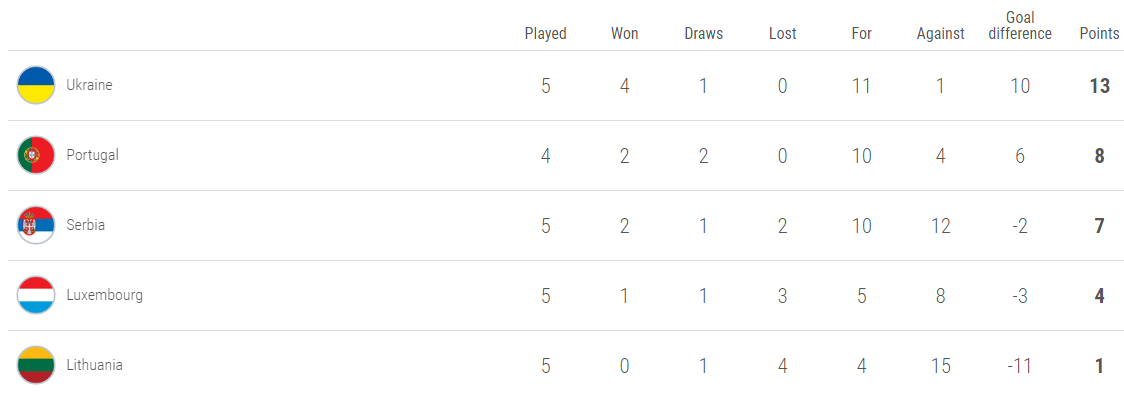Click the Goal difference column header
Screen dimensions: 1124x403
coord(1019,26)
